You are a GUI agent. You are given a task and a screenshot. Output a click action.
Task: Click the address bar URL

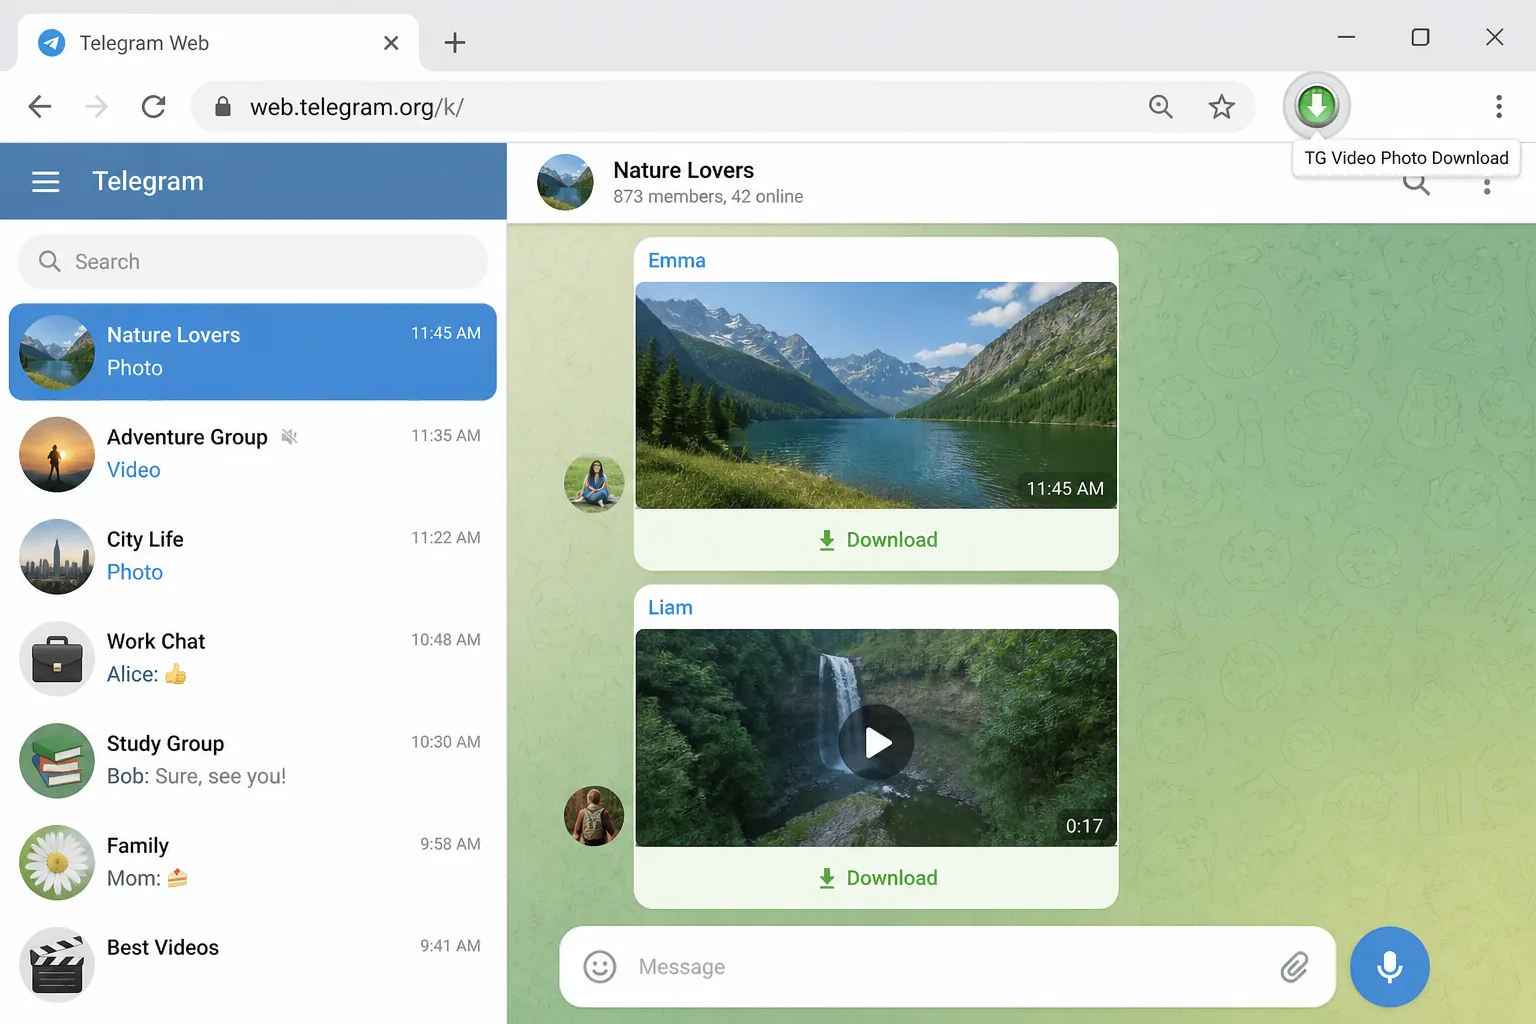point(357,107)
